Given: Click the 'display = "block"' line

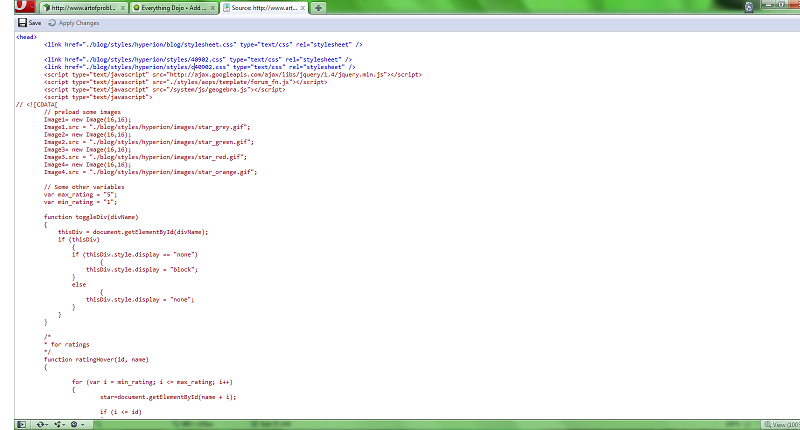Looking at the screenshot, I should (x=142, y=269).
